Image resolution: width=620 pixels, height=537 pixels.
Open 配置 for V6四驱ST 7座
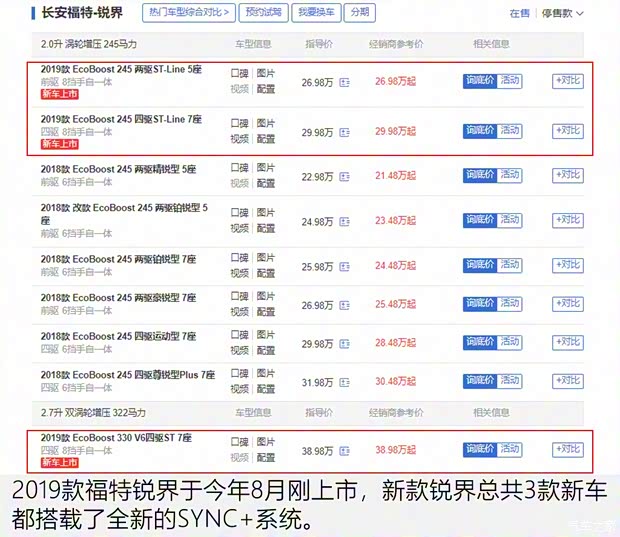click(x=266, y=458)
